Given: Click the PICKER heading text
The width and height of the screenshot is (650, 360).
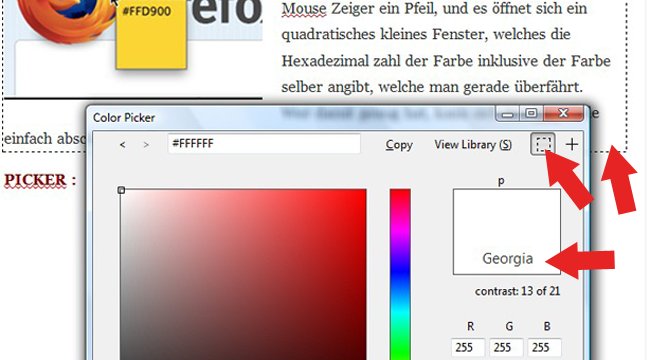Looking at the screenshot, I should pos(35,180).
